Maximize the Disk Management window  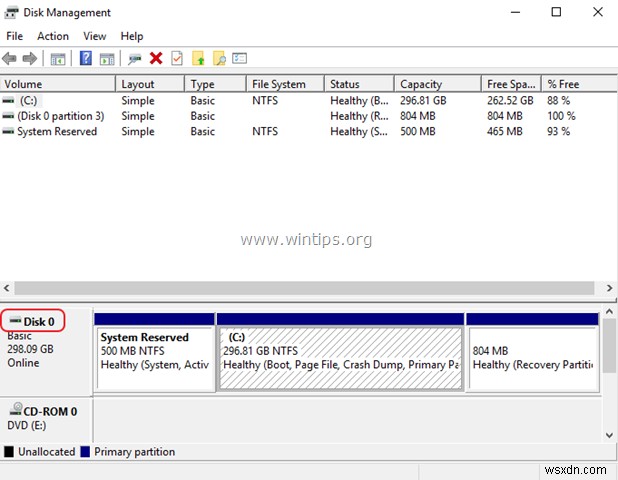coord(556,12)
